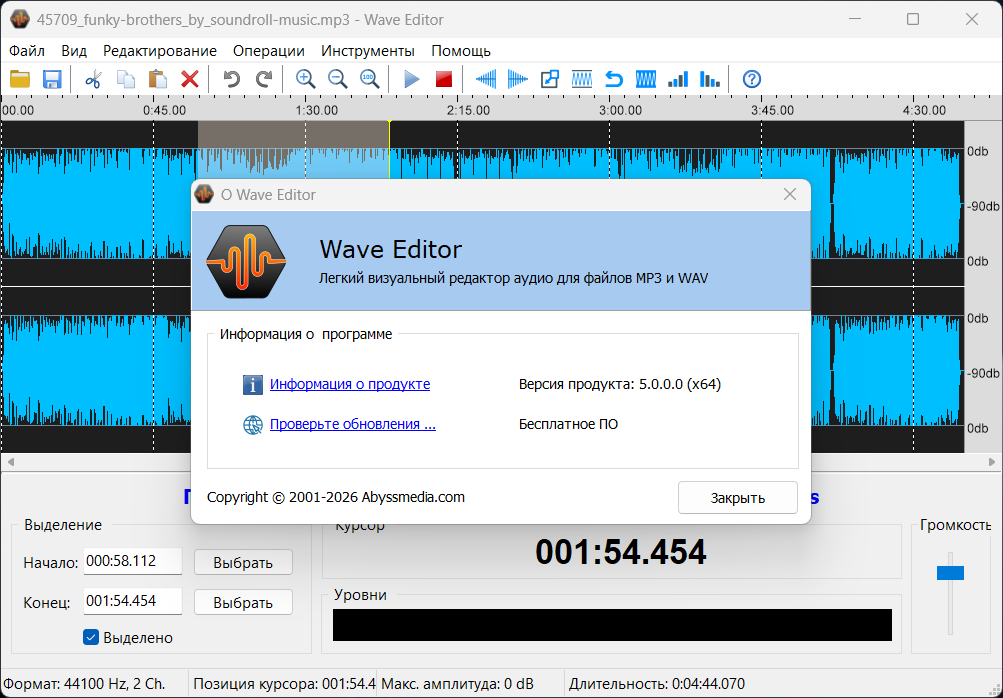Image resolution: width=1003 pixels, height=698 pixels.
Task: Open the Помощь menu
Action: [461, 51]
